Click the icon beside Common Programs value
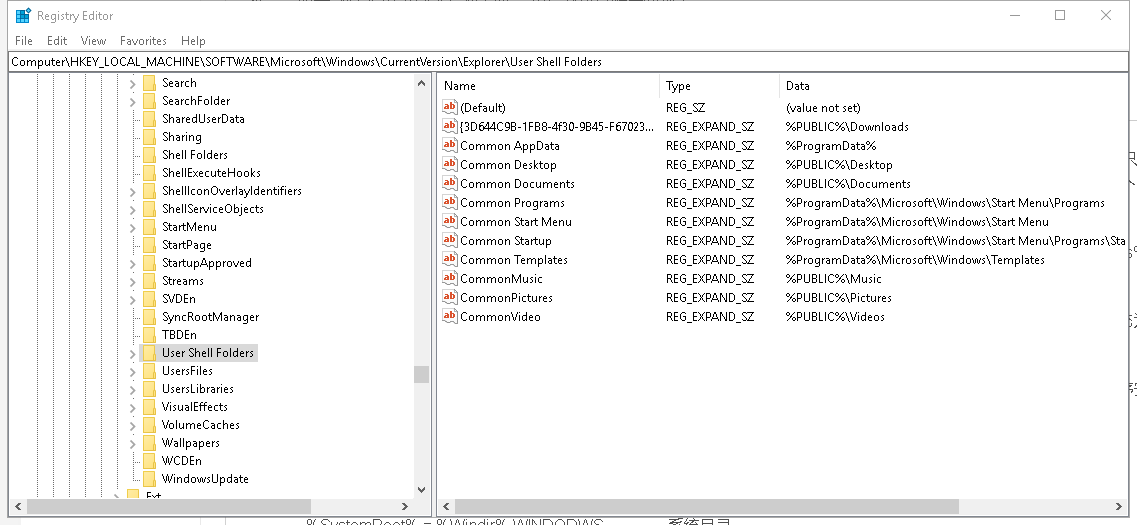Viewport: 1137px width, 525px height. pos(450,202)
